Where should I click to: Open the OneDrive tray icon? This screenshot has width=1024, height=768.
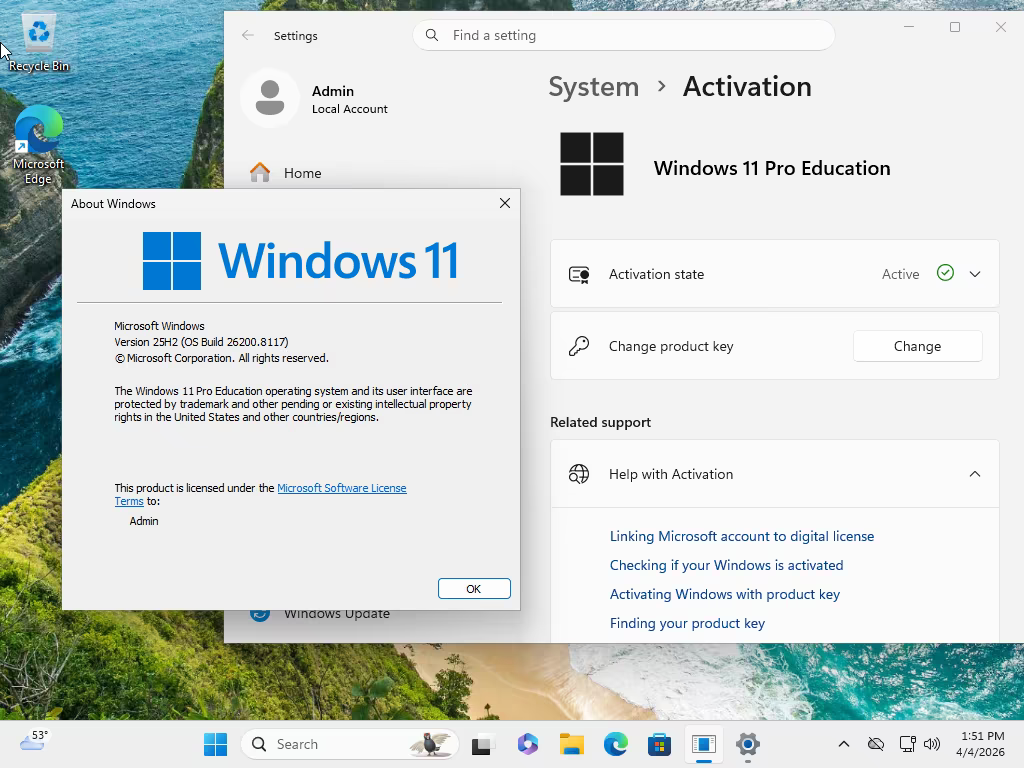point(876,744)
